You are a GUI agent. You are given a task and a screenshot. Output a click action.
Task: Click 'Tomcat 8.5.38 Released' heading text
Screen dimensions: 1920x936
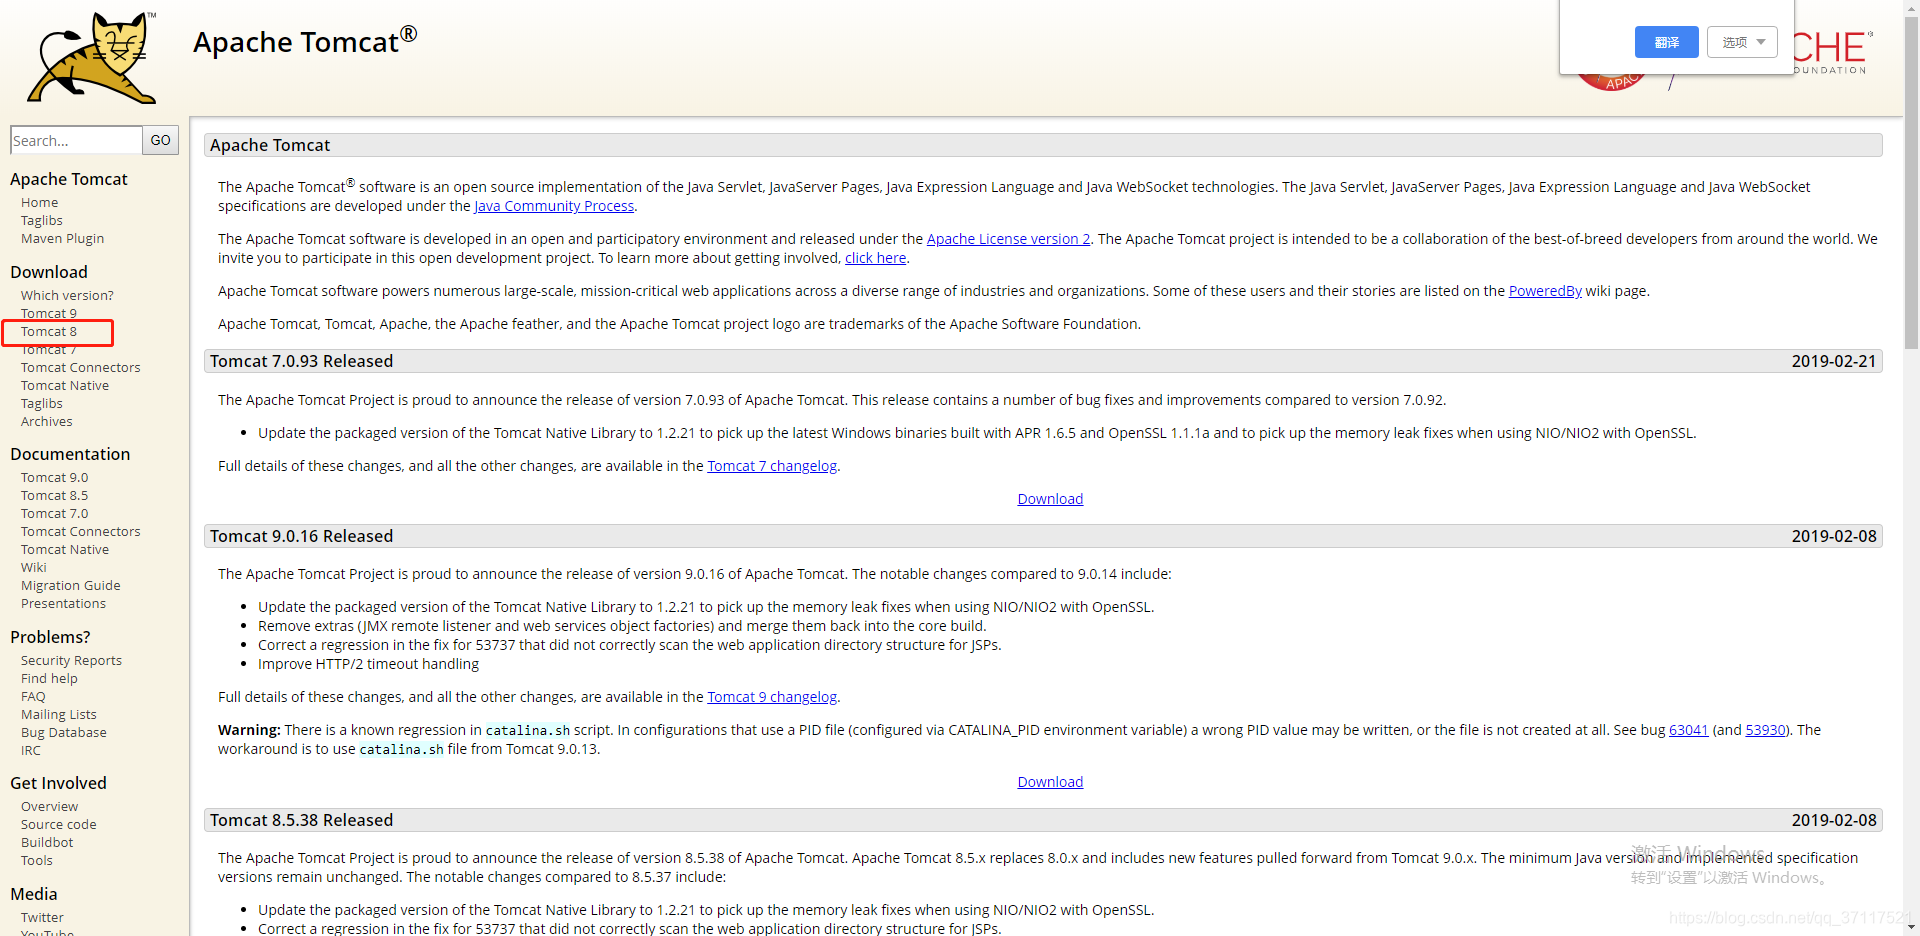coord(301,820)
